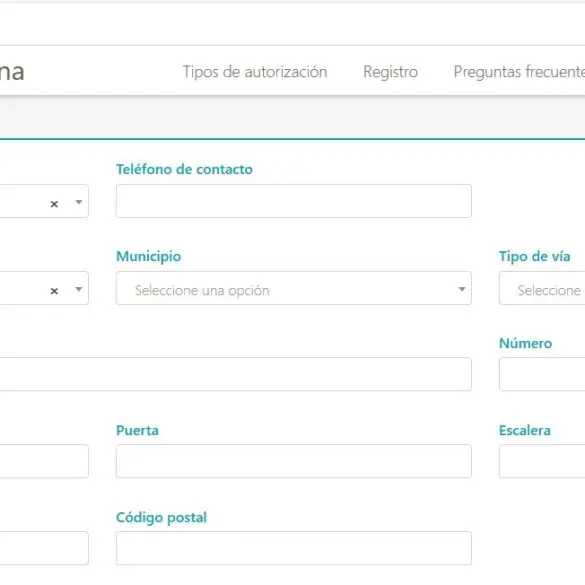Open the Municipio dropdown arrow

tap(462, 289)
